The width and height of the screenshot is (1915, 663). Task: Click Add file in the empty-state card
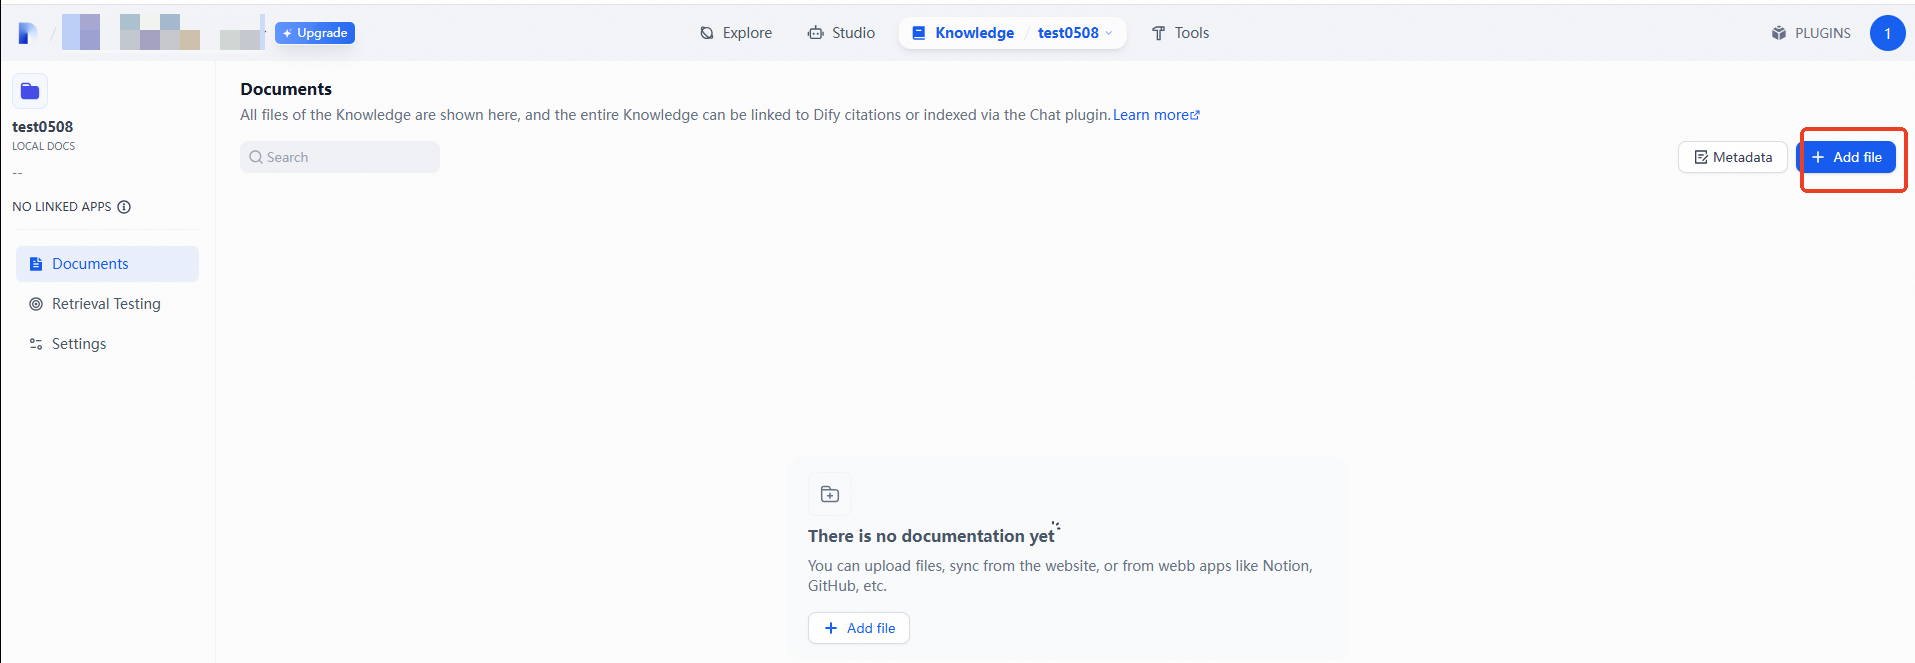point(859,628)
